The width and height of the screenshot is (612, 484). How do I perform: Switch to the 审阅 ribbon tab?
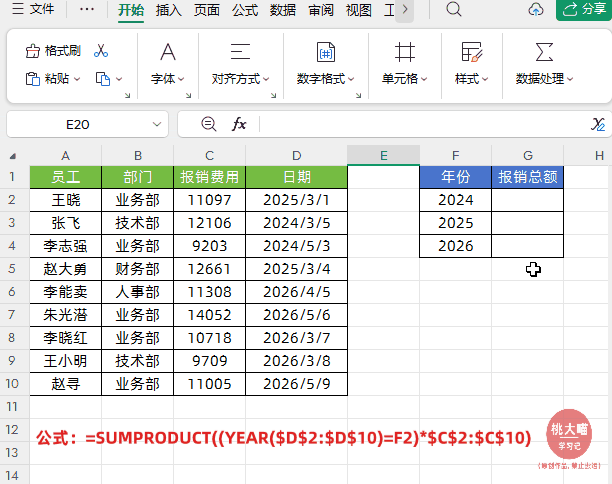(321, 10)
